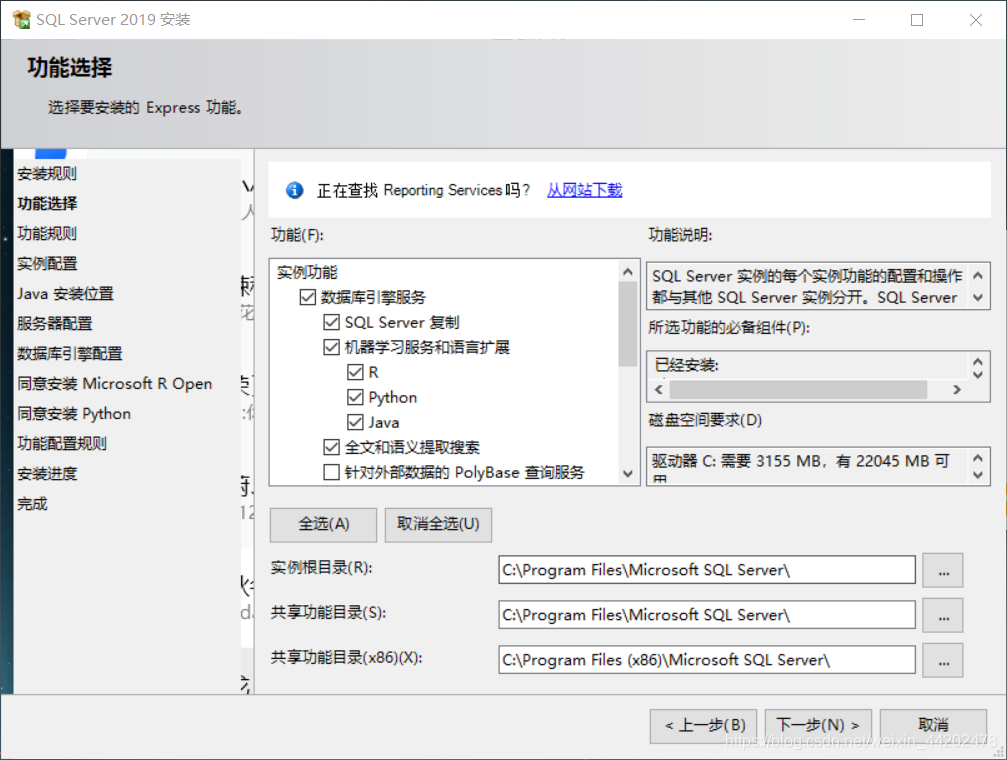1007x760 pixels.
Task: Click the feature list scrollbar thumb
Action: [x=628, y=324]
